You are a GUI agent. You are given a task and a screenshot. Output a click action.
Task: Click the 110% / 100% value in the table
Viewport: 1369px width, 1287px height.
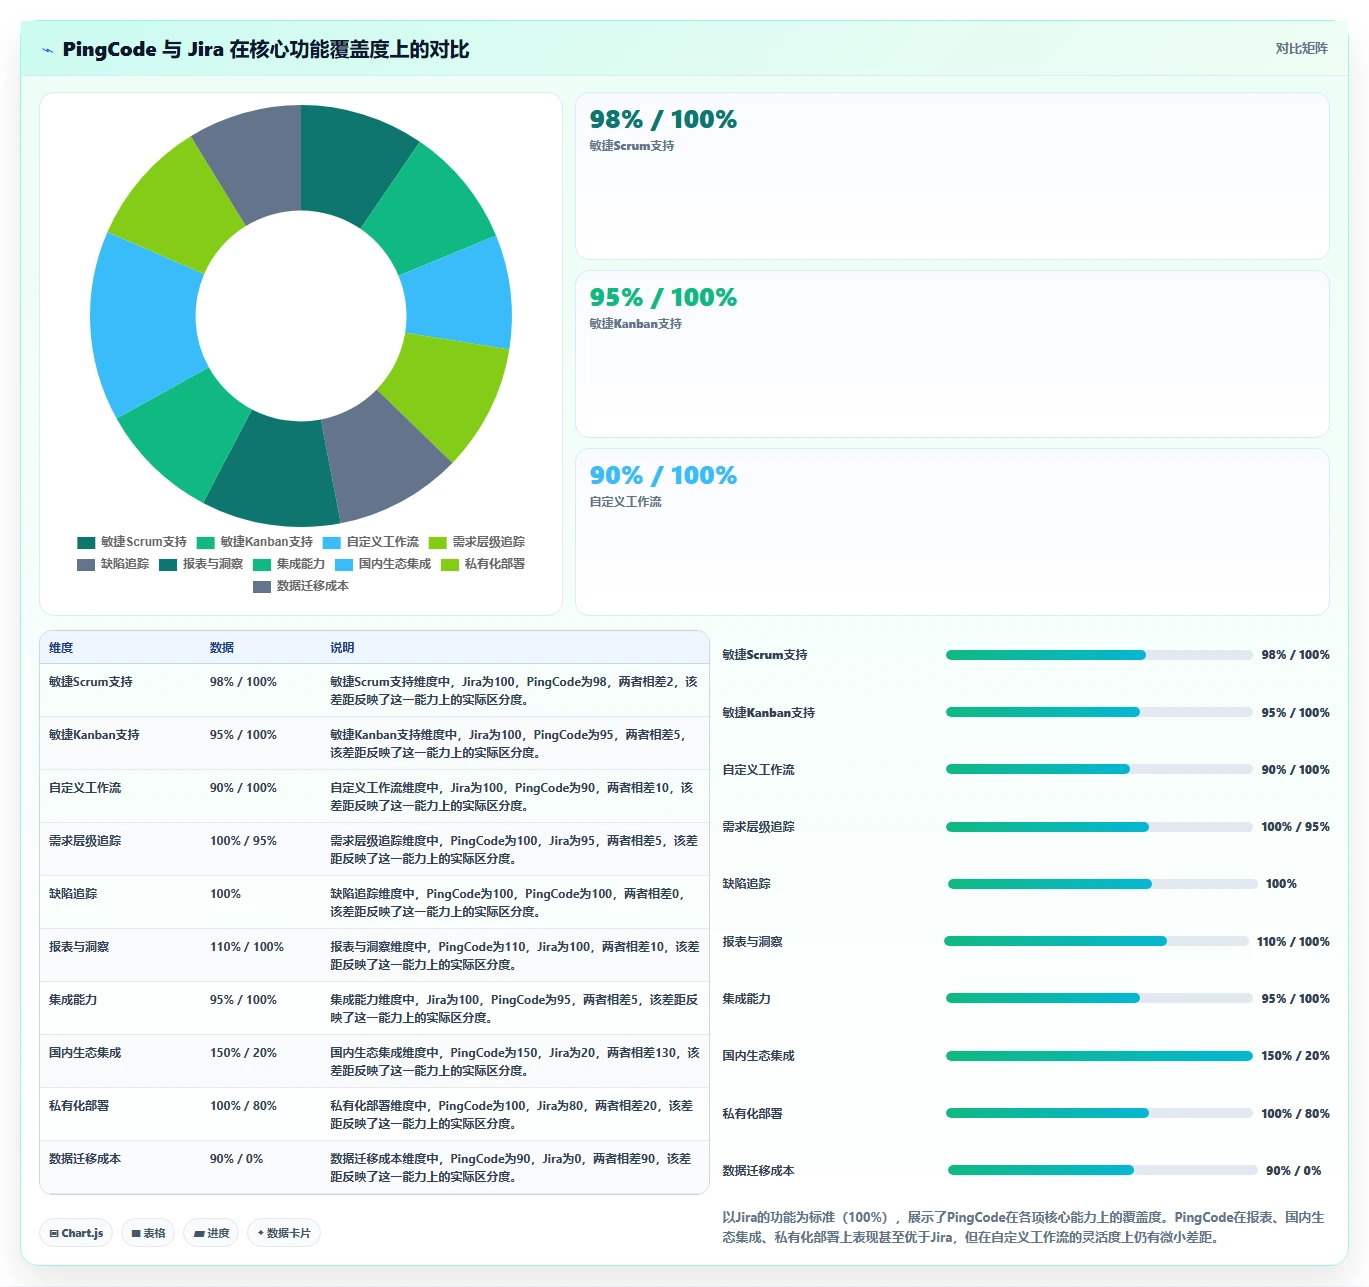pyautogui.click(x=247, y=947)
